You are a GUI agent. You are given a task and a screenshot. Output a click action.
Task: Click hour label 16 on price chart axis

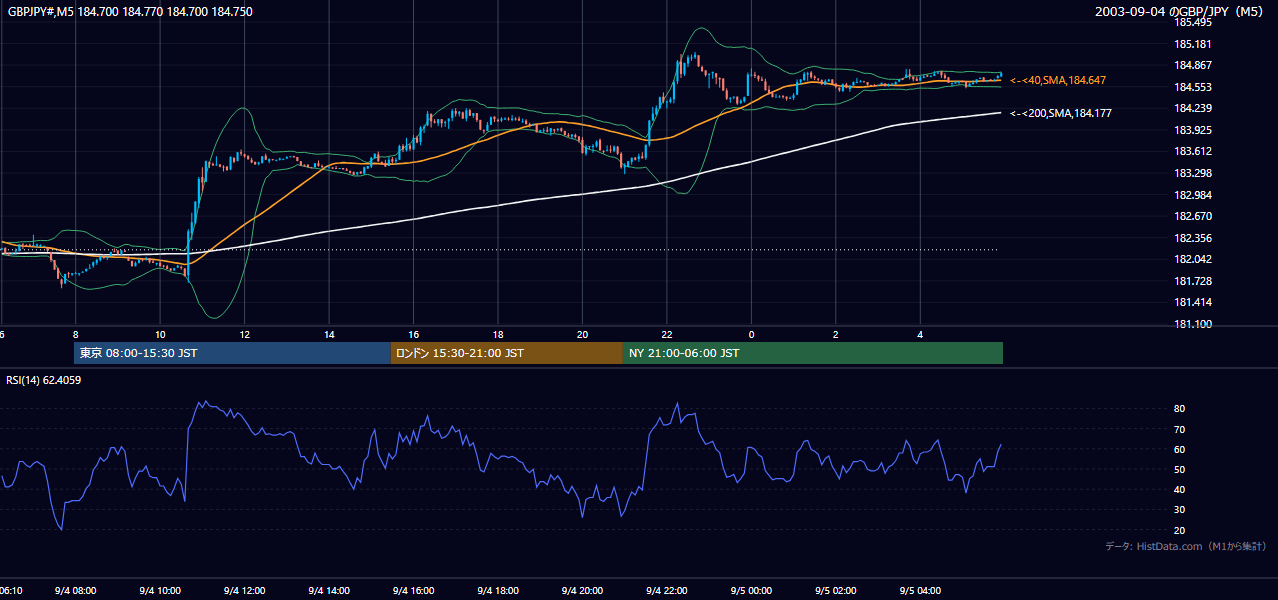point(413,334)
